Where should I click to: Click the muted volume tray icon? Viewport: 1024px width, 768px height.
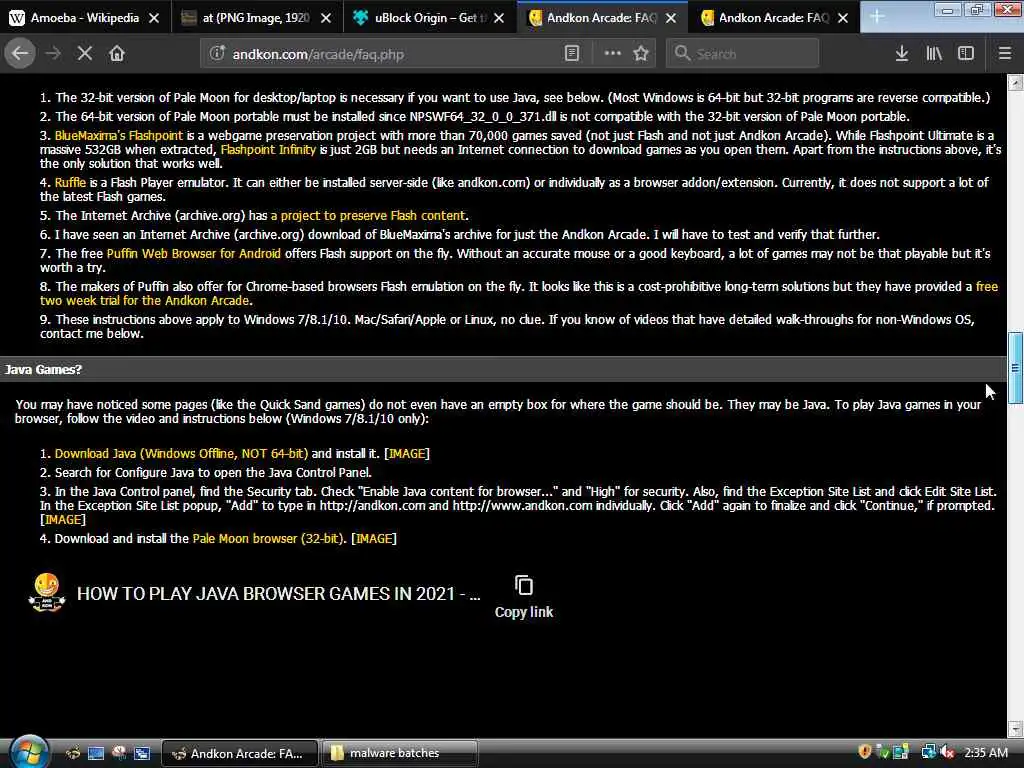(x=948, y=752)
